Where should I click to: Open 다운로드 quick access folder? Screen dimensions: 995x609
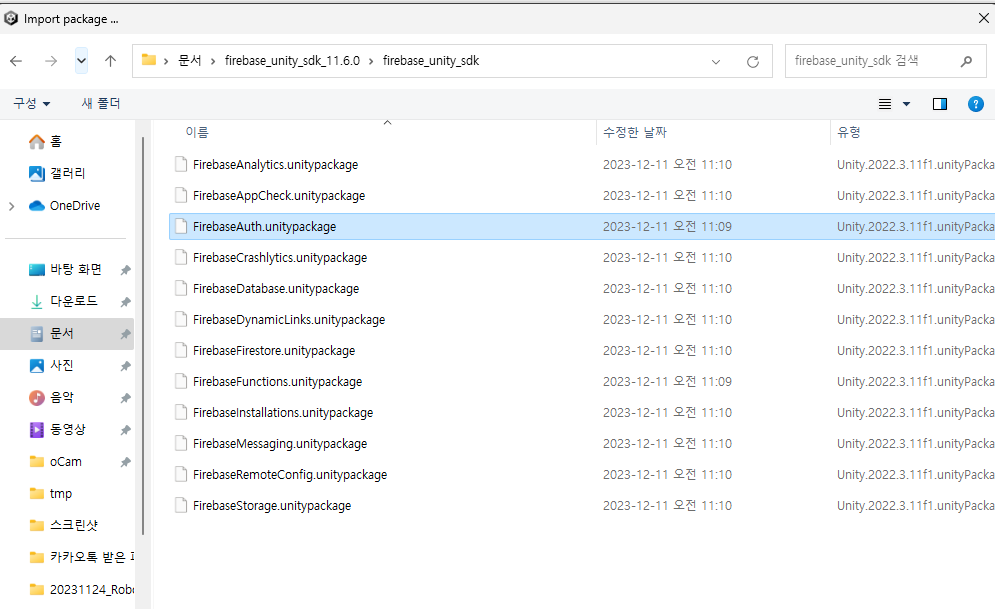point(63,301)
